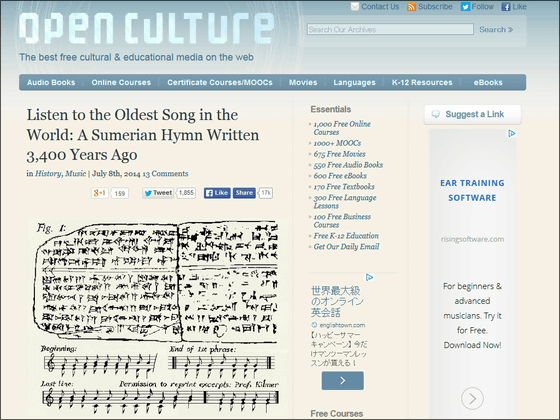Click the speech bubble icon beside Suggest a Link
The image size is (560, 420).
coord(435,114)
